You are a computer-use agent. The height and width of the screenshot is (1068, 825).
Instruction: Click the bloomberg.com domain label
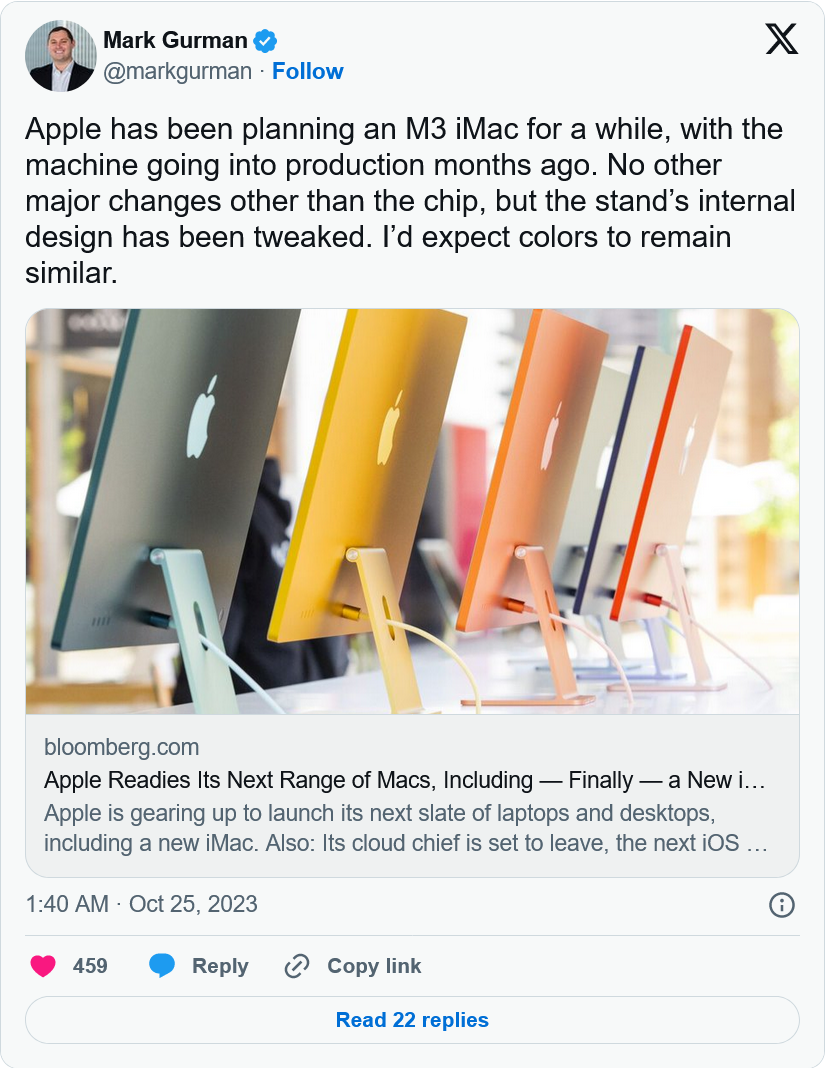click(x=121, y=747)
